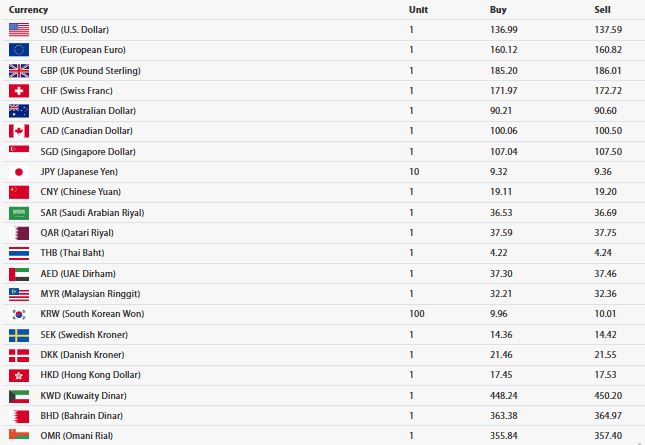Click the Unit column header

point(418,9)
